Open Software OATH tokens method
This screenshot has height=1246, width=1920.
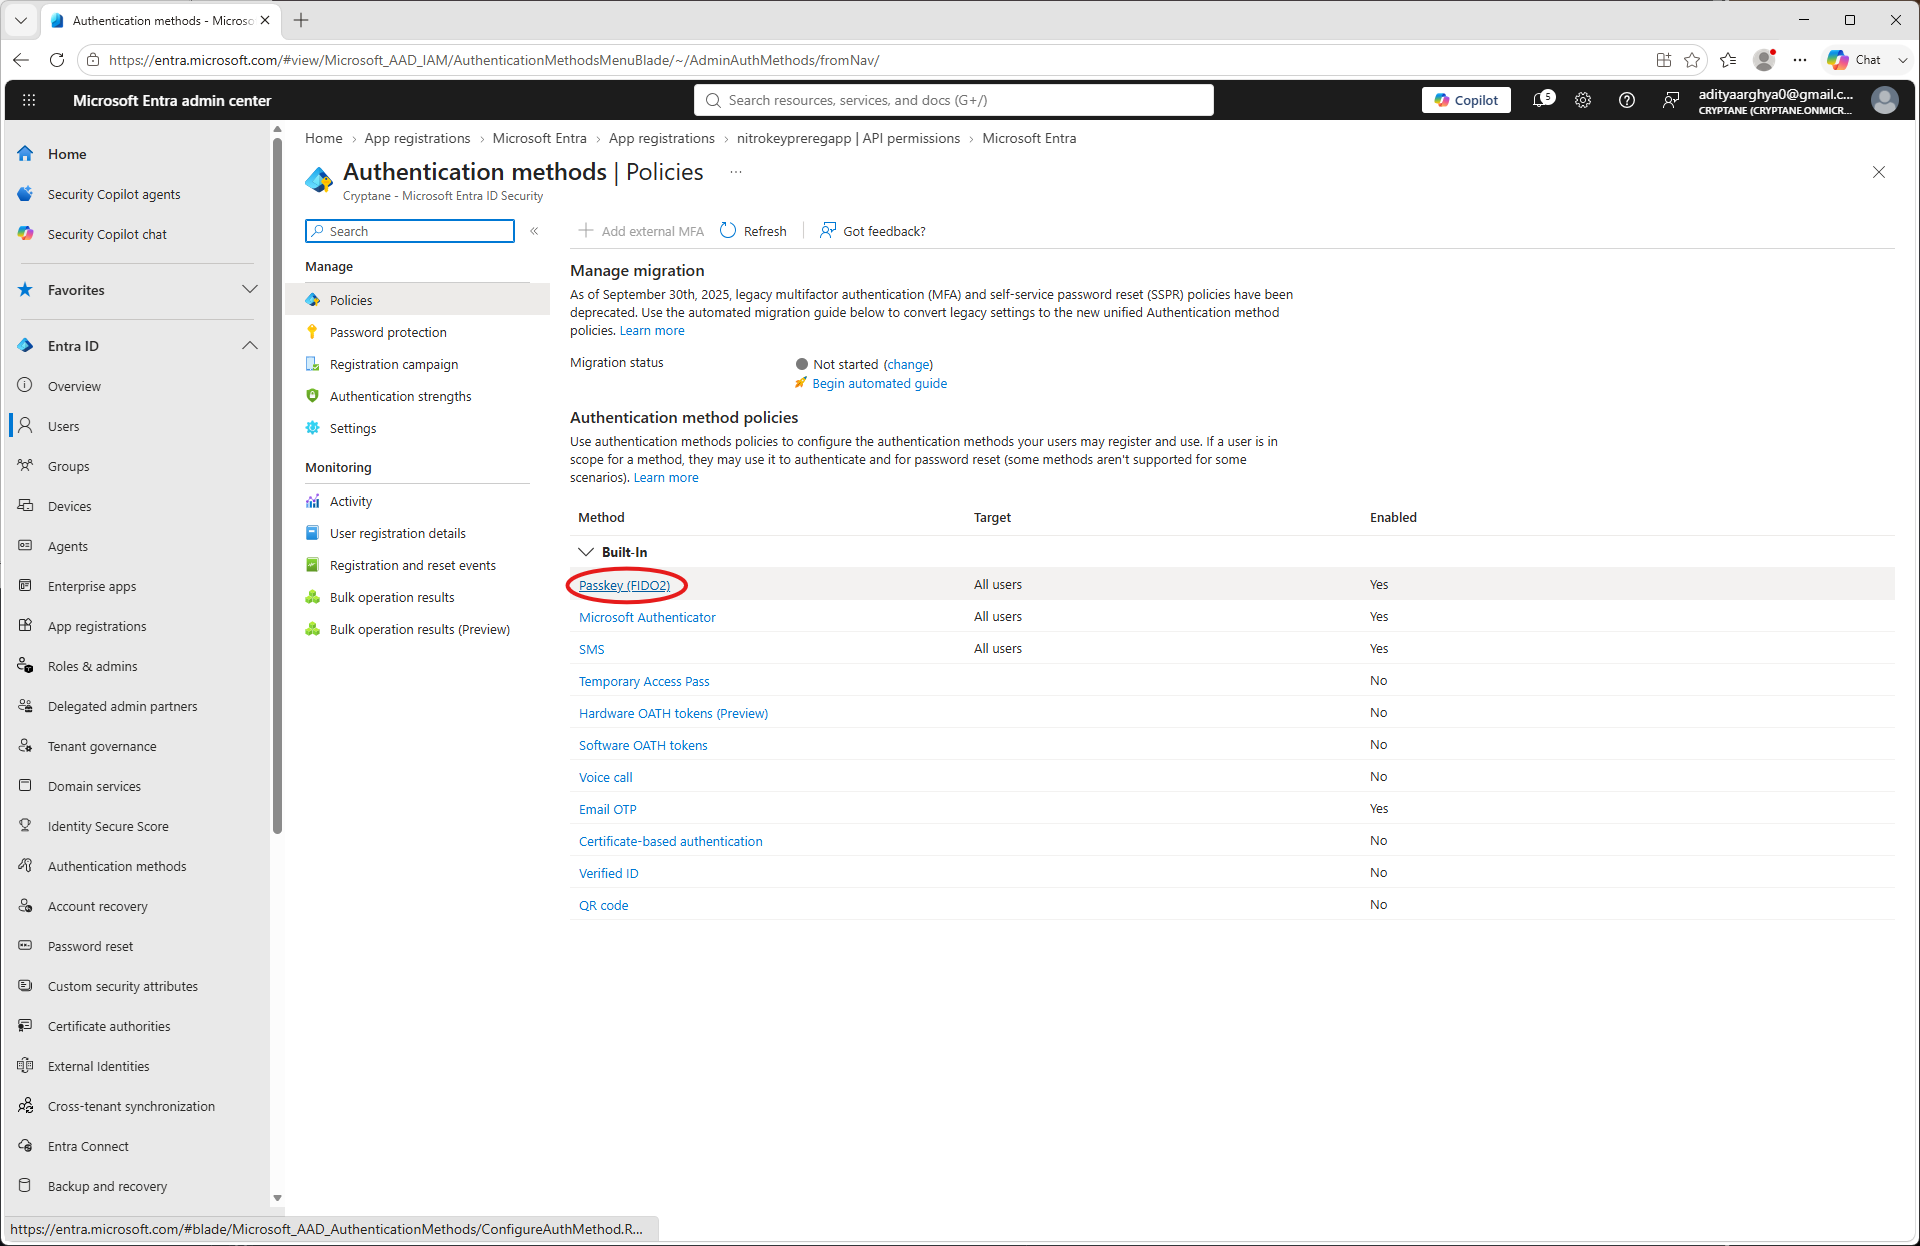pyautogui.click(x=643, y=745)
